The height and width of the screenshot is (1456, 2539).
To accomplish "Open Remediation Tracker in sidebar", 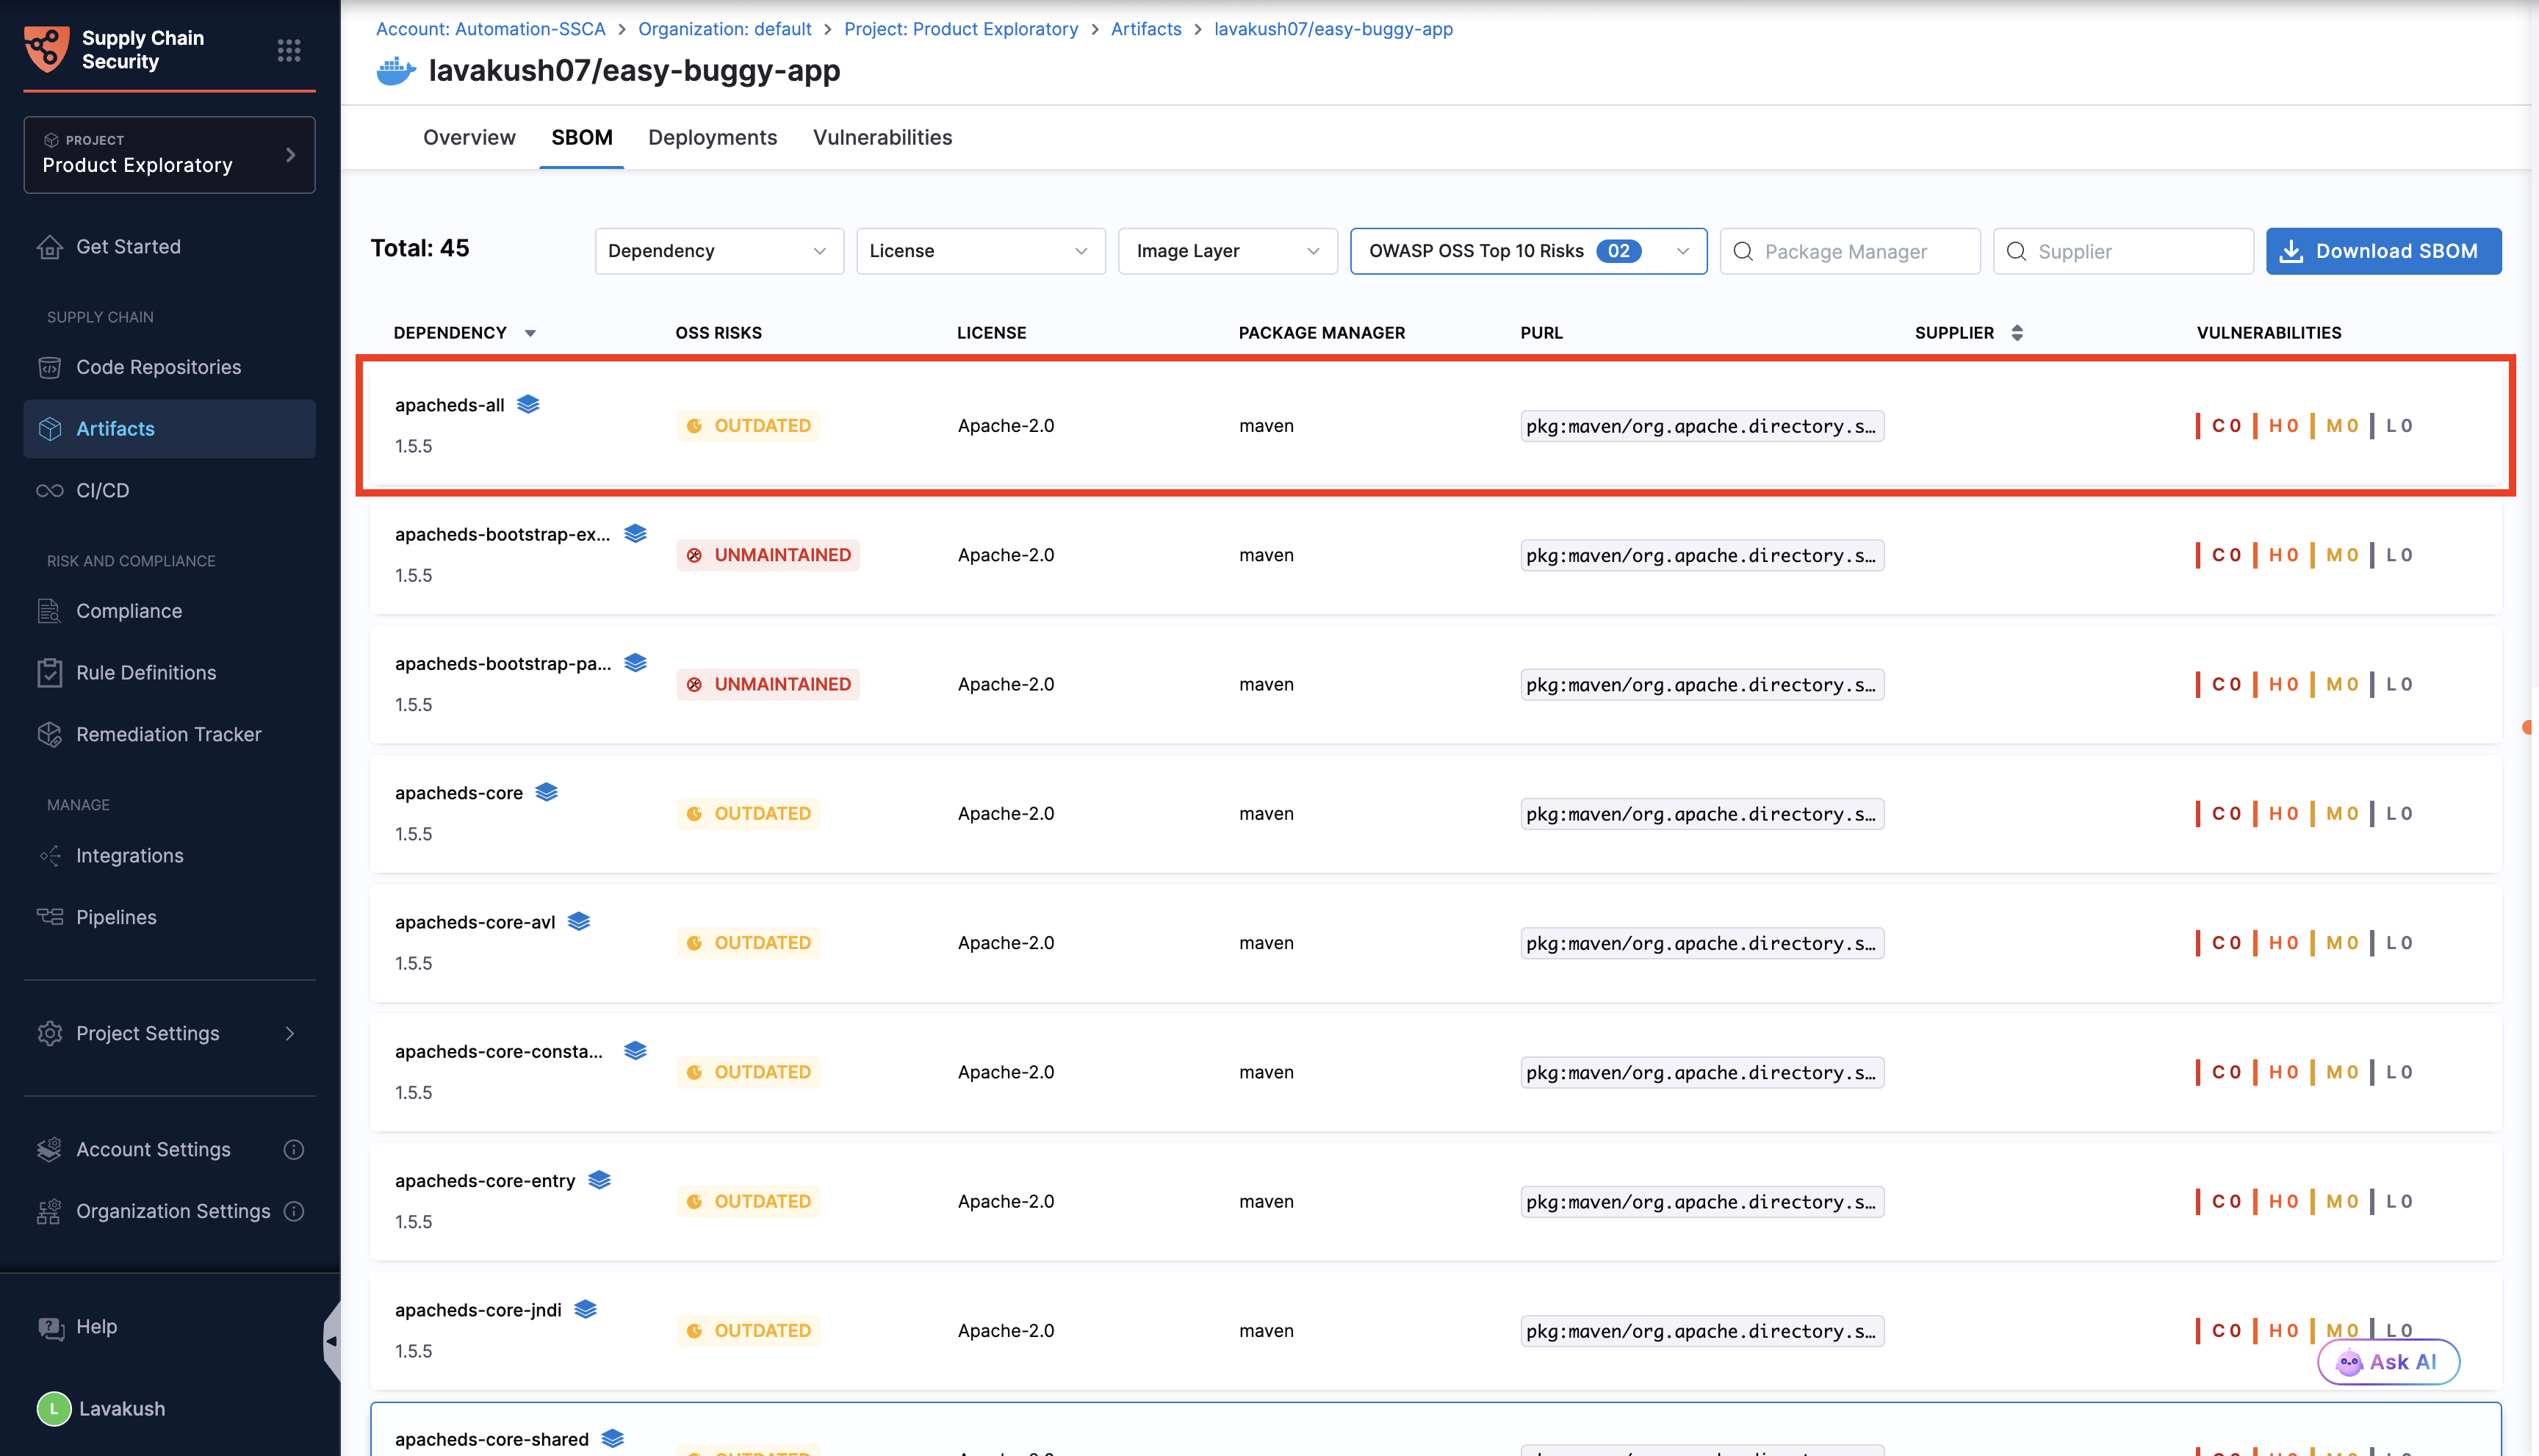I will [168, 734].
